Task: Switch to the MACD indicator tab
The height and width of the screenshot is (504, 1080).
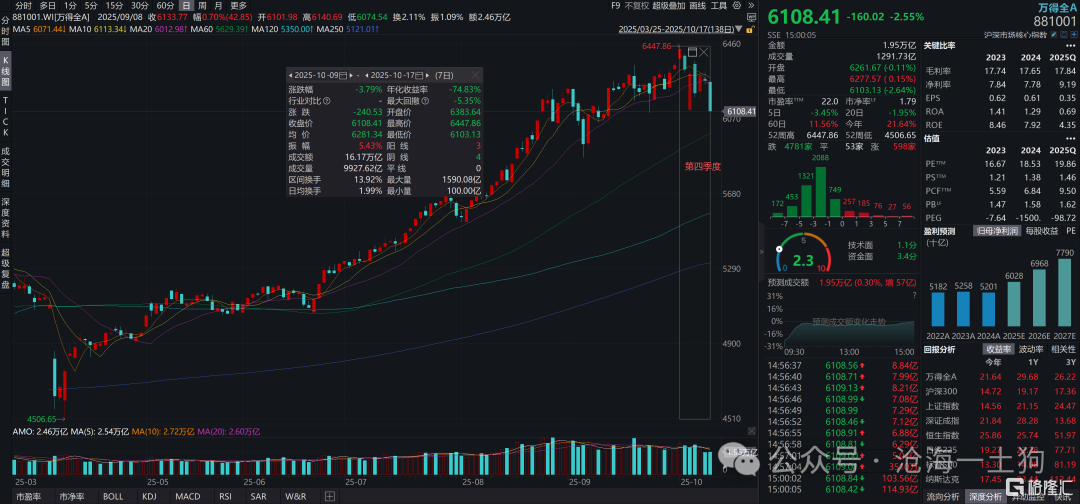Action: click(x=186, y=496)
